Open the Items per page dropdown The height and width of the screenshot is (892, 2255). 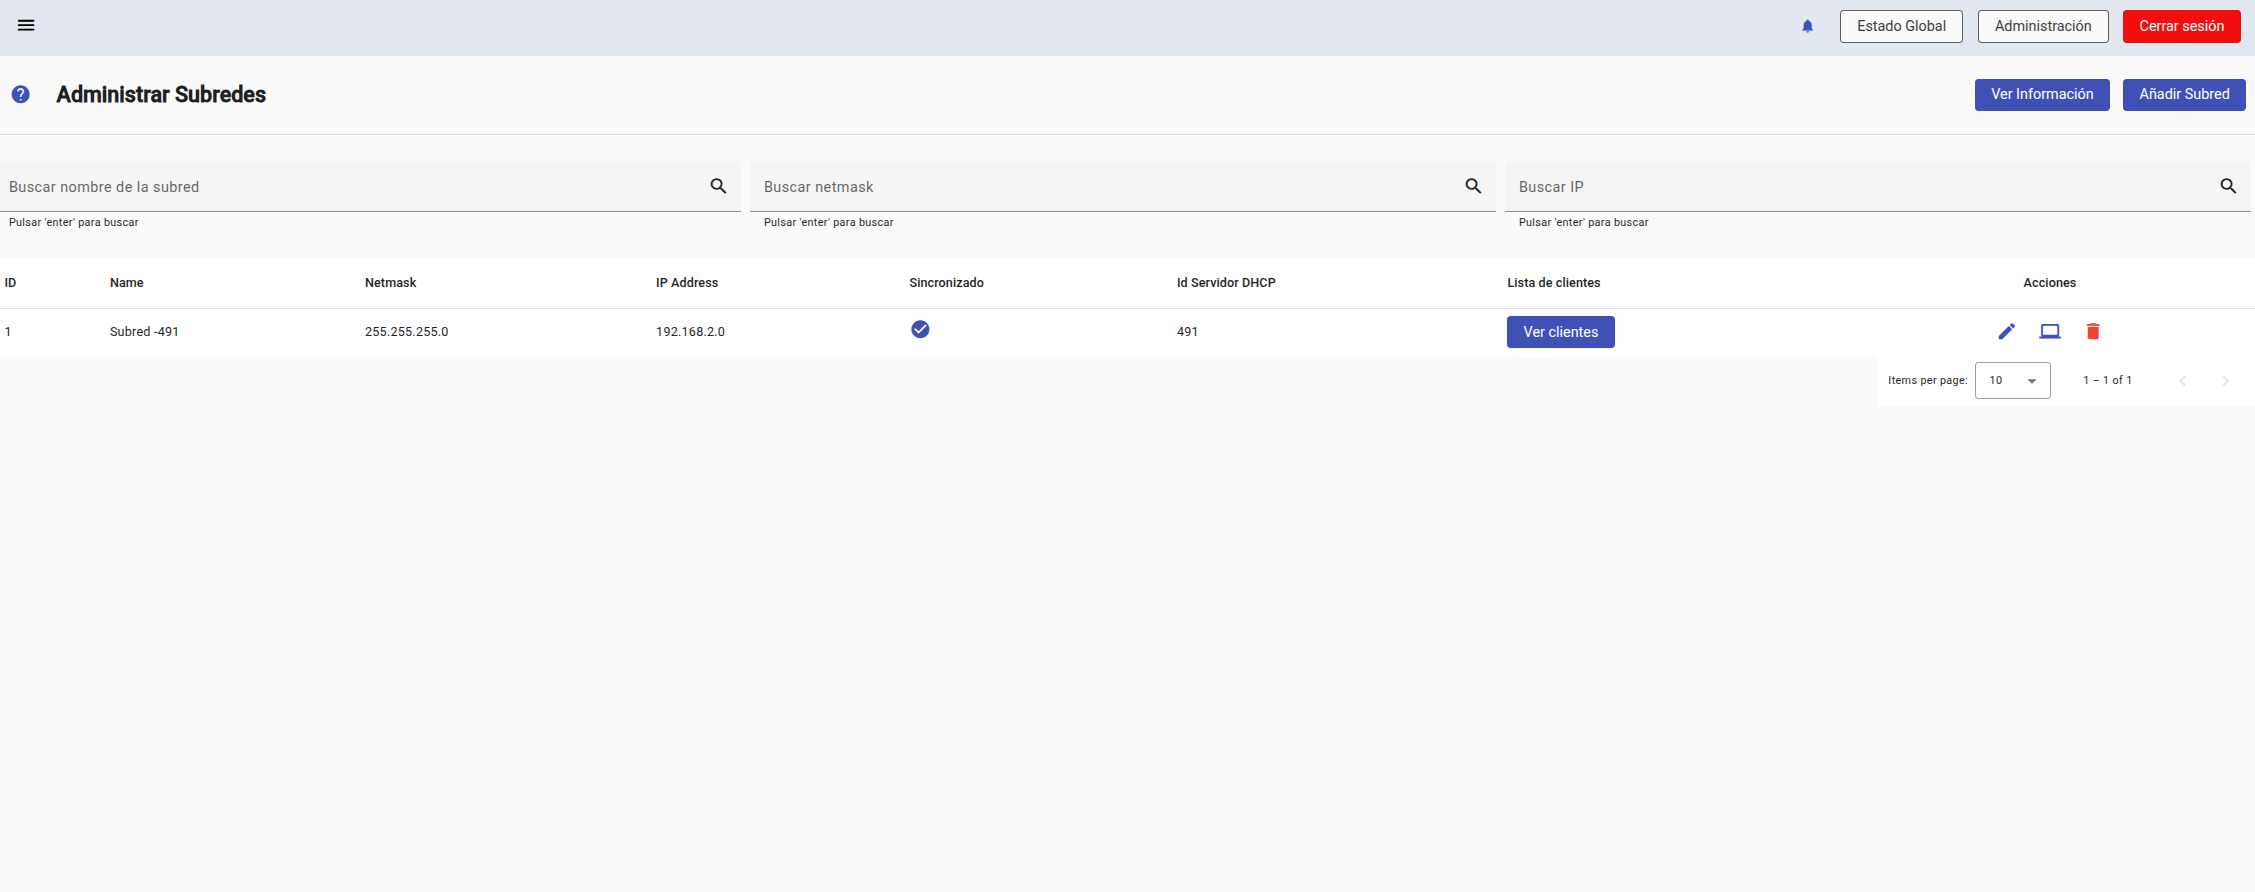pos(2012,381)
